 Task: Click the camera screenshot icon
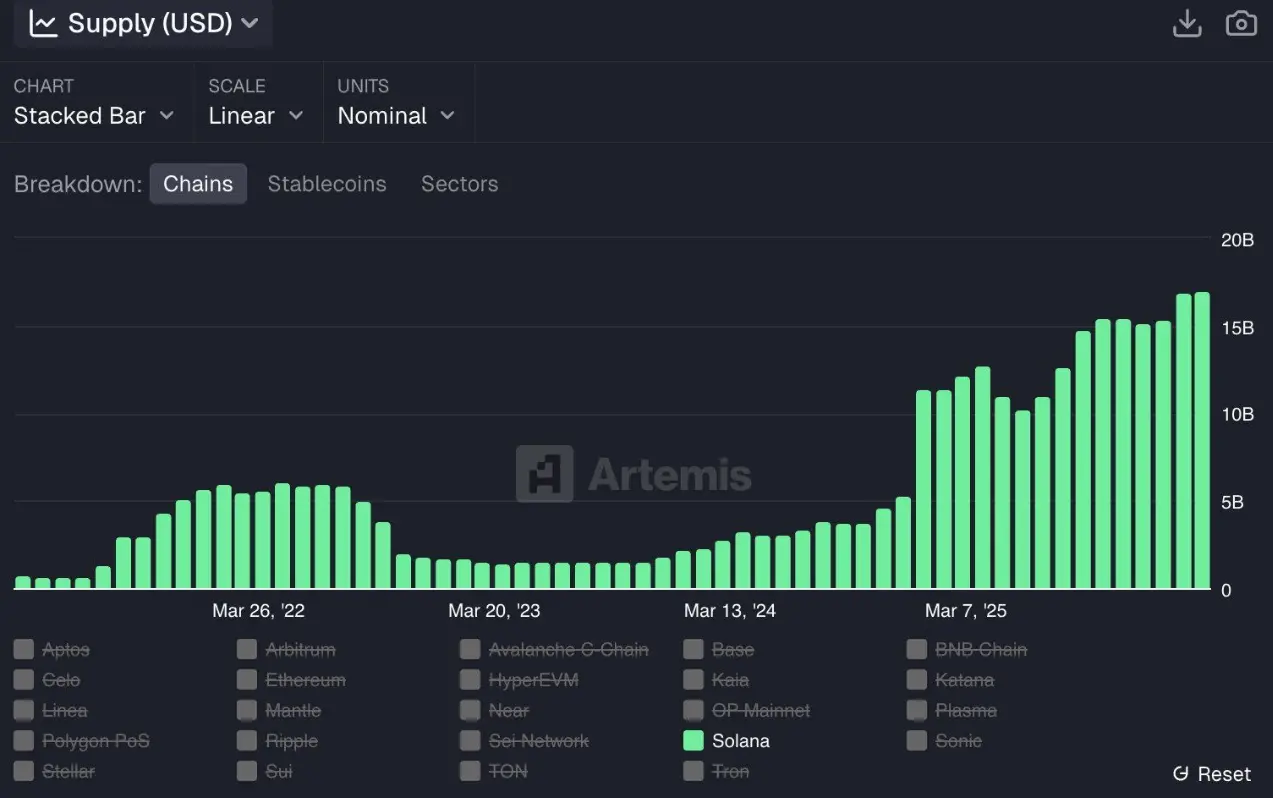point(1241,23)
